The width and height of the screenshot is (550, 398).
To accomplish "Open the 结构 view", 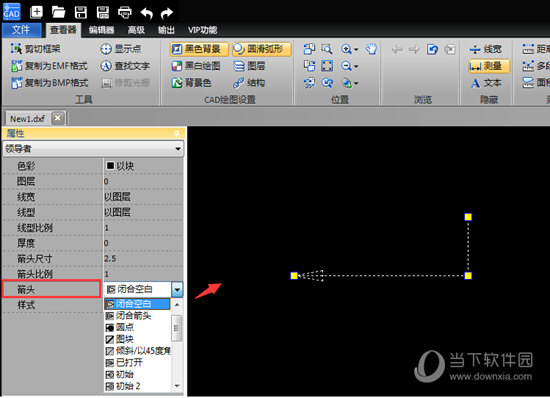I will [x=249, y=83].
